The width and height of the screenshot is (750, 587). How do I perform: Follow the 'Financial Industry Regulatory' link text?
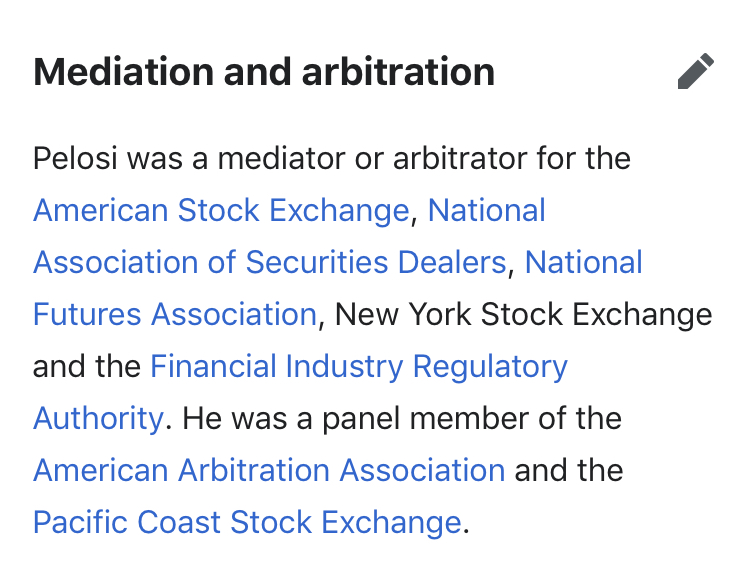pyautogui.click(x=359, y=367)
